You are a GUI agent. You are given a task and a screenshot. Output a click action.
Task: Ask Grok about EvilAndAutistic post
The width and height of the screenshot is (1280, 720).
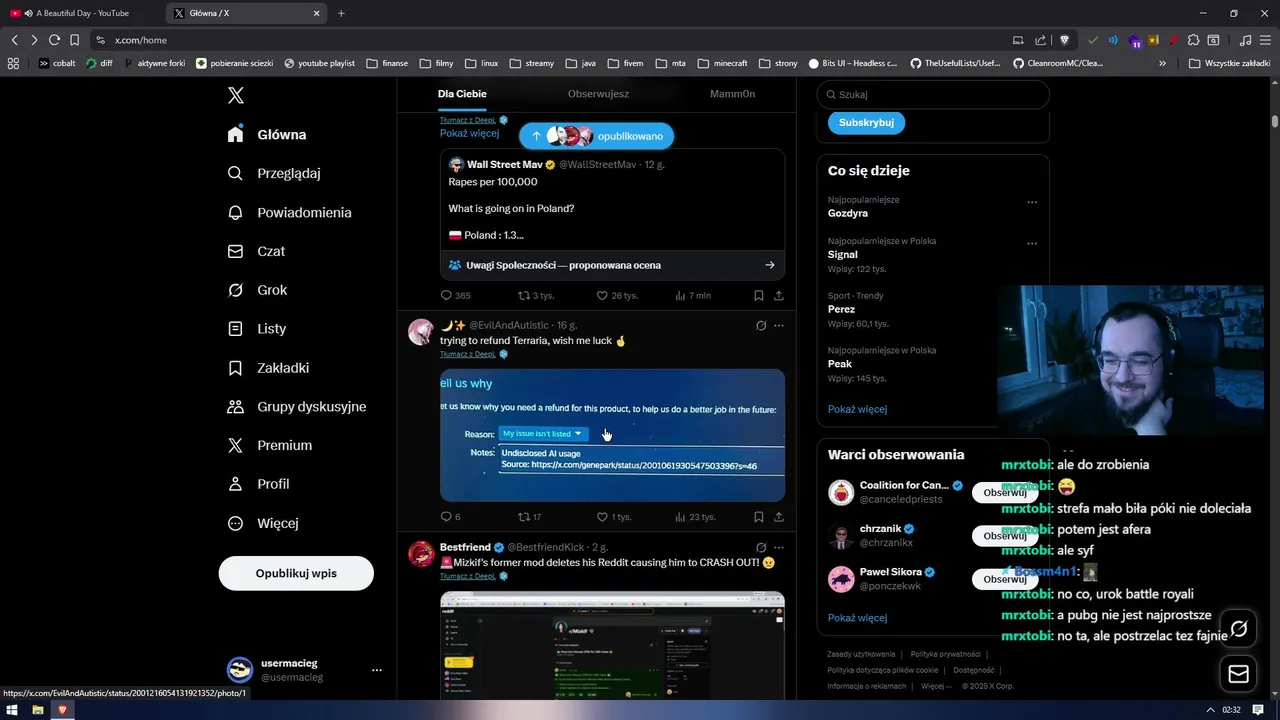tap(761, 325)
